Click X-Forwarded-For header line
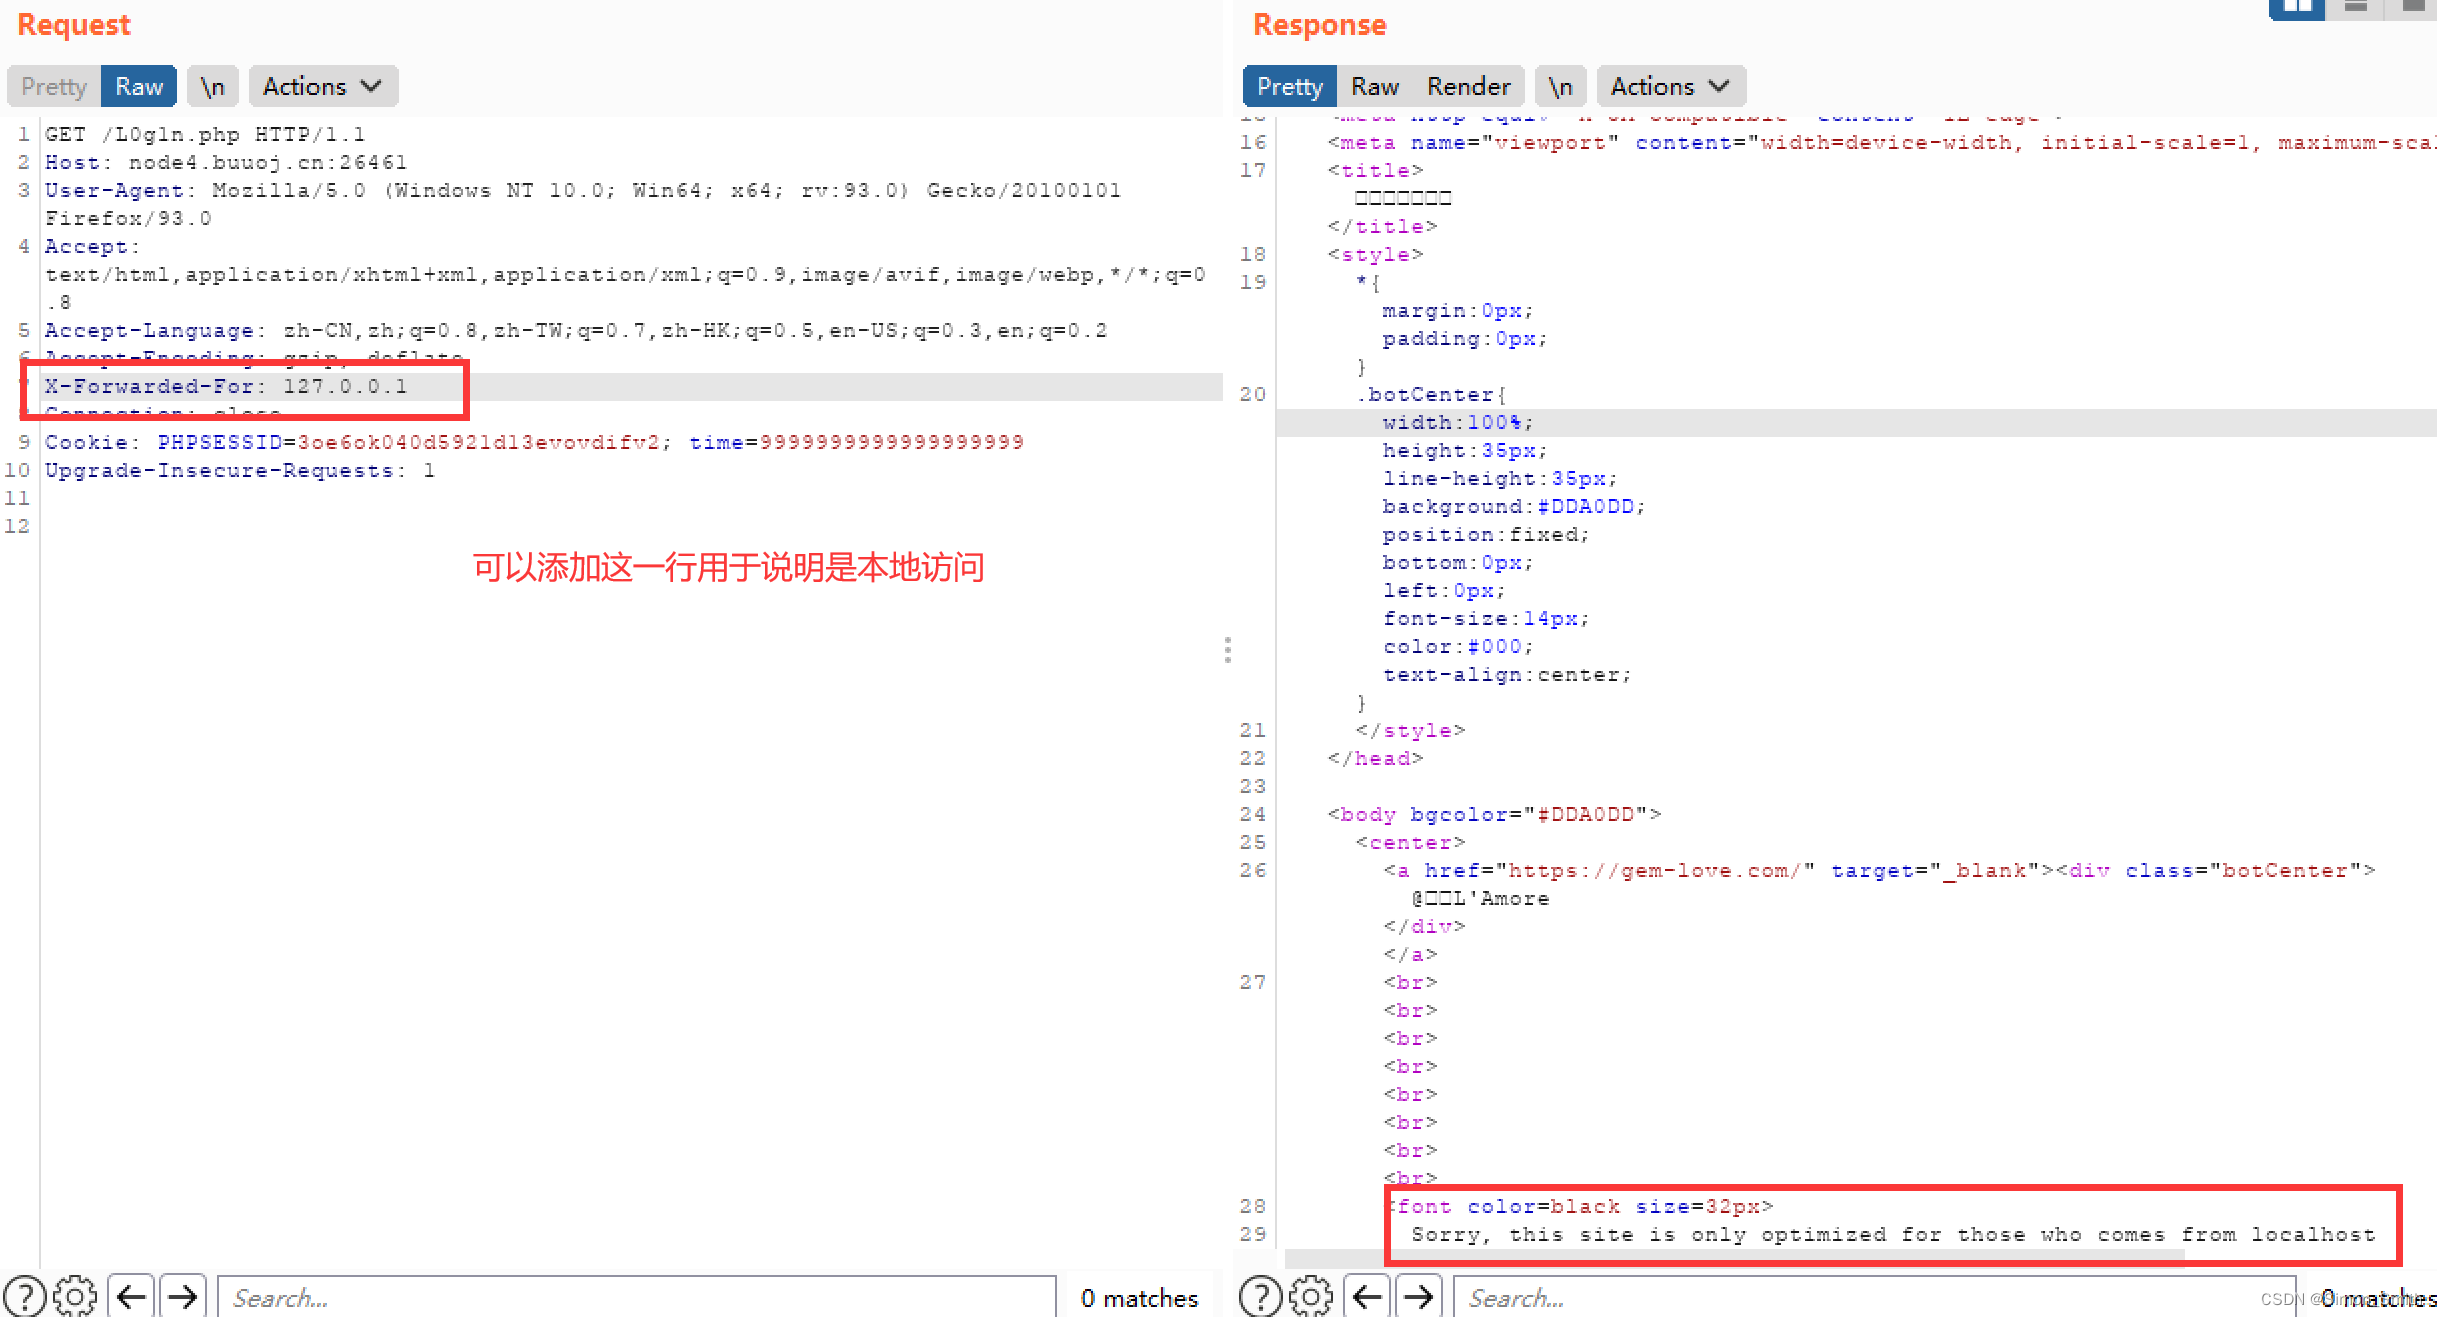2437x1317 pixels. pos(225,386)
